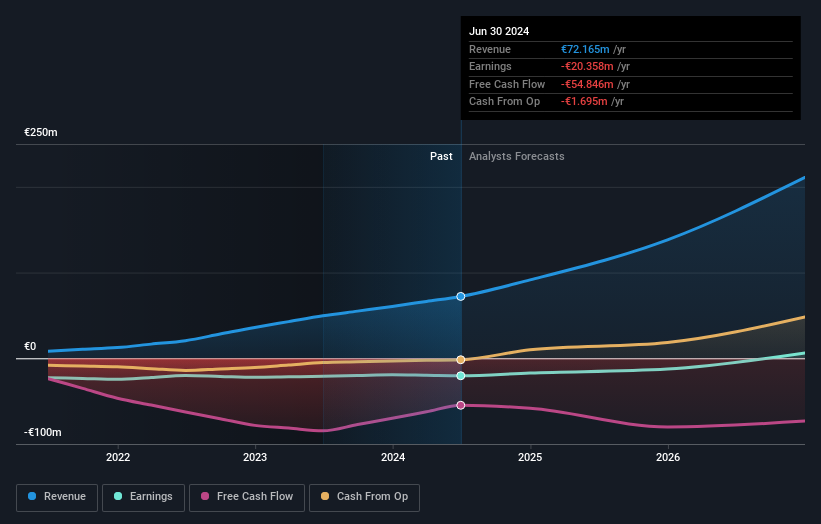Click the Revenue row label in tooltip
Image resolution: width=821 pixels, height=524 pixels.
[x=490, y=49]
